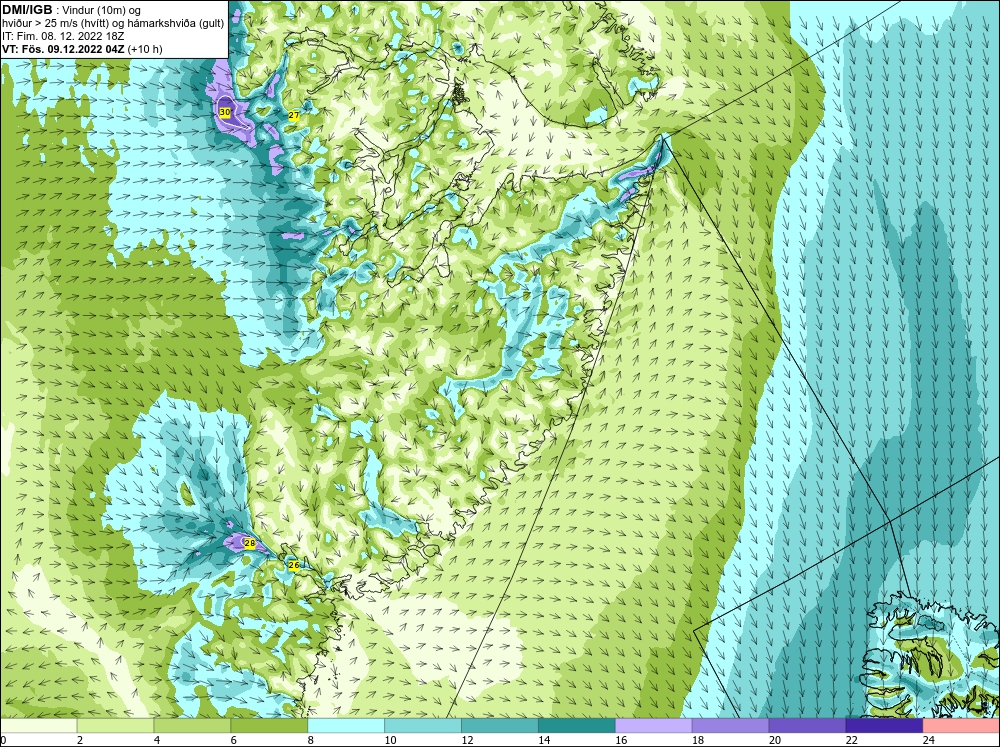Click the scale label 8 on color bar

point(311,740)
